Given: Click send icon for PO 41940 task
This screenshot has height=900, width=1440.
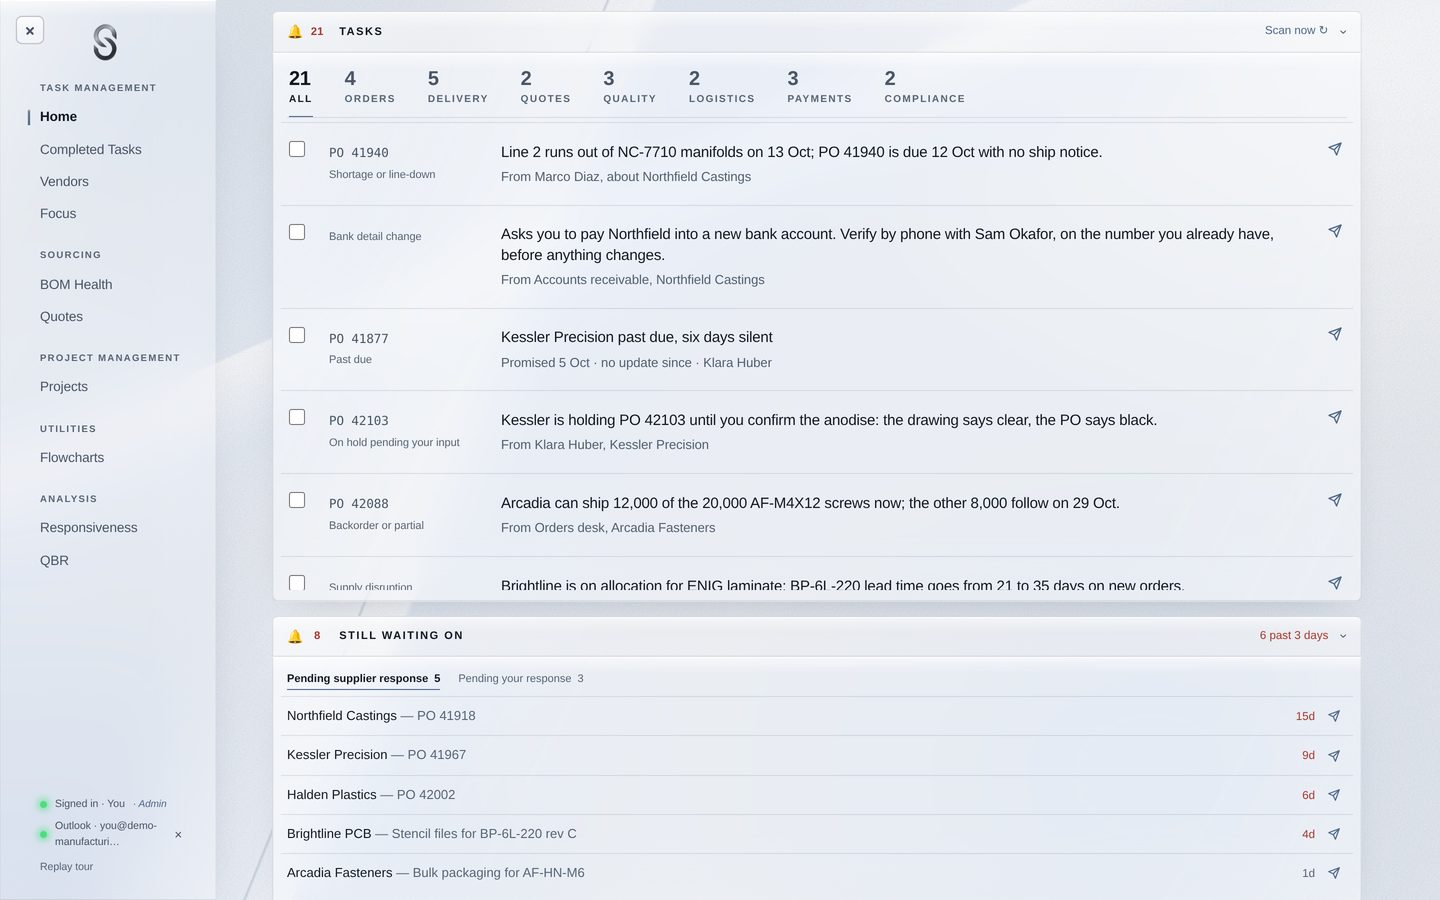Looking at the screenshot, I should [1334, 149].
